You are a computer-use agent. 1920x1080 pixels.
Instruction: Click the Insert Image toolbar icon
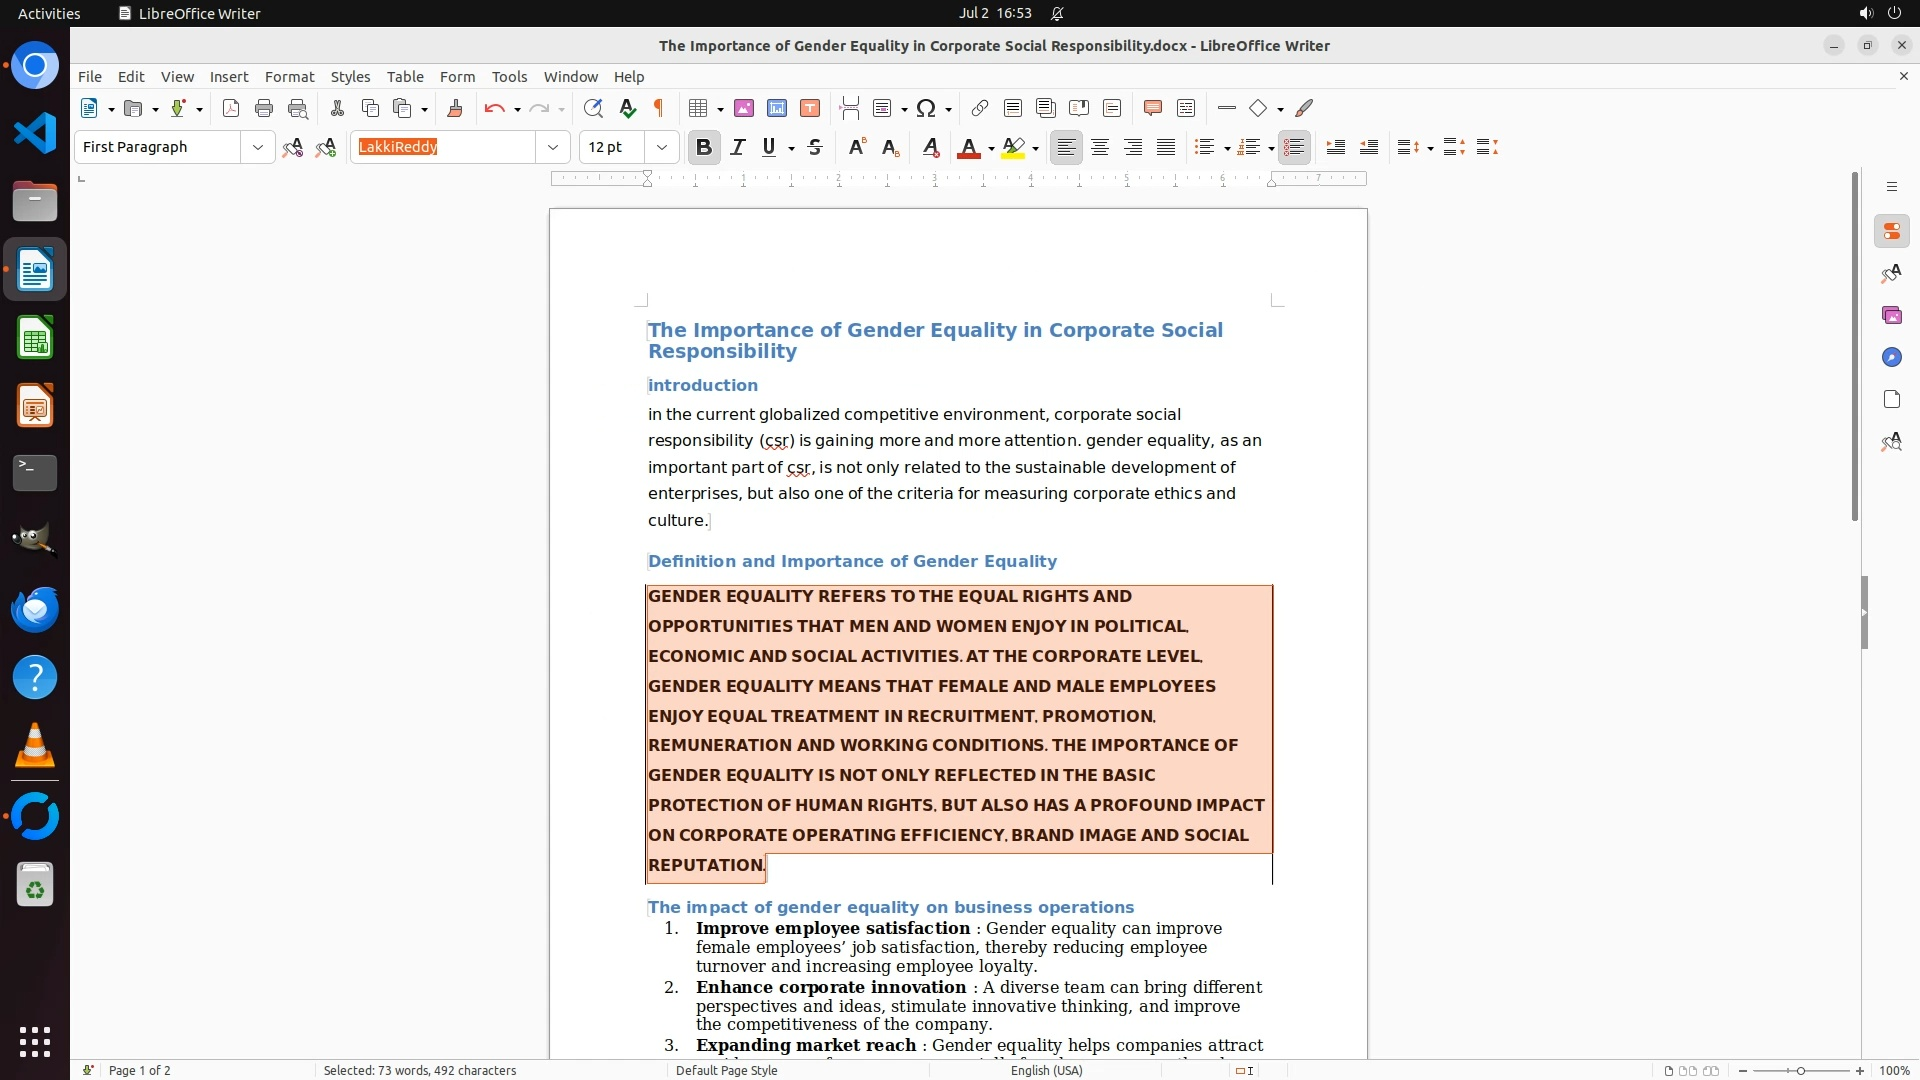click(x=743, y=108)
